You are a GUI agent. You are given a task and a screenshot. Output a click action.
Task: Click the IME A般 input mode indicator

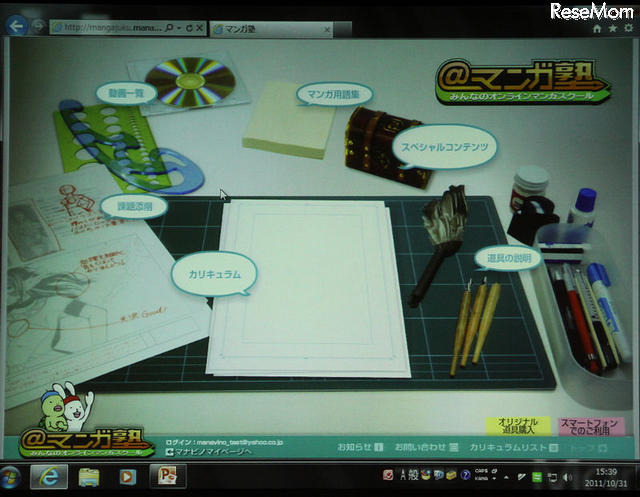[x=409, y=475]
